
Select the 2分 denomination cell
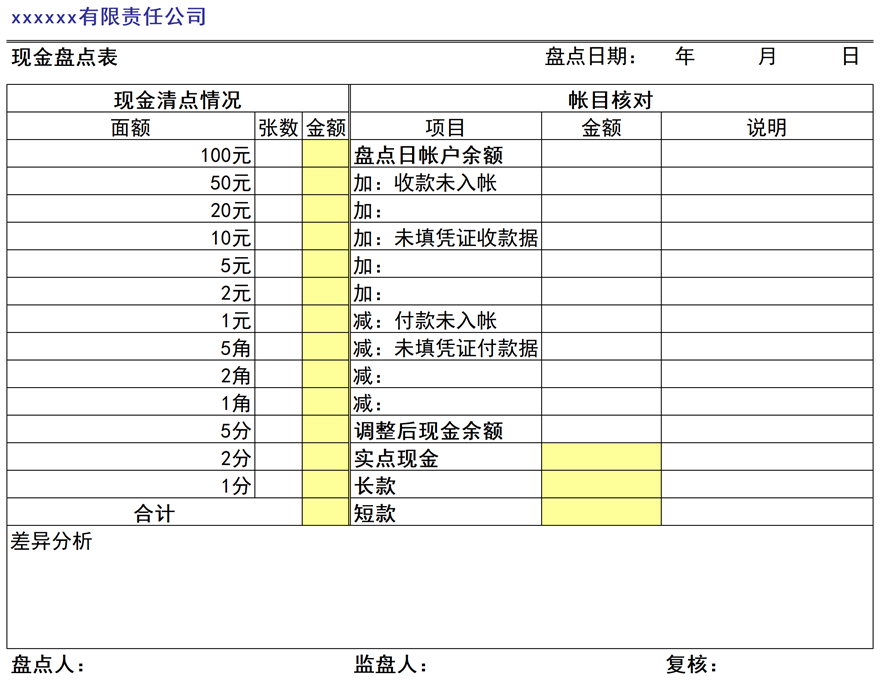point(131,457)
